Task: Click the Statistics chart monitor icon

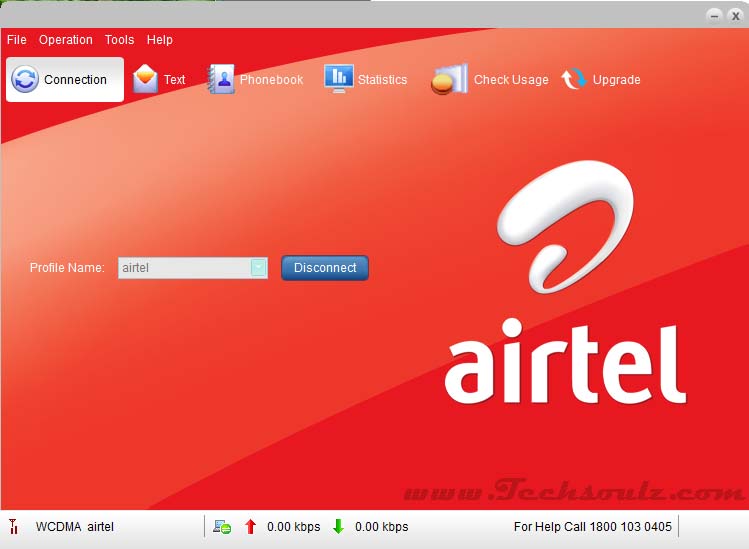Action: point(339,78)
